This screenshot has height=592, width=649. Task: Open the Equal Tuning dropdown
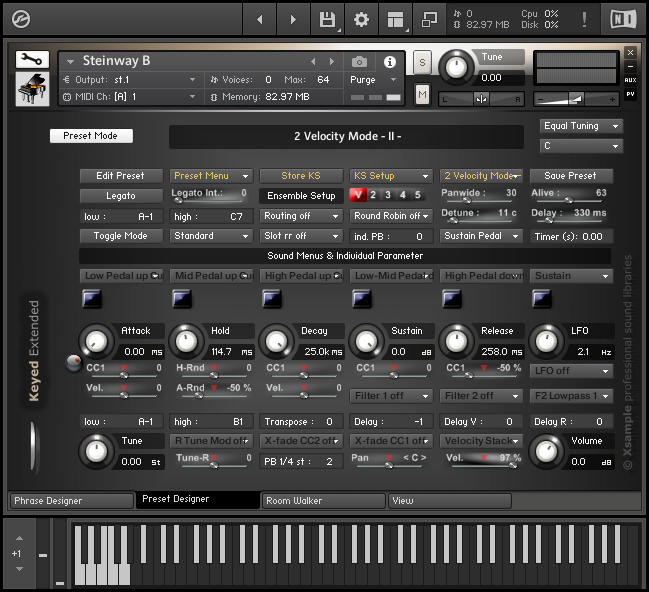(x=581, y=126)
